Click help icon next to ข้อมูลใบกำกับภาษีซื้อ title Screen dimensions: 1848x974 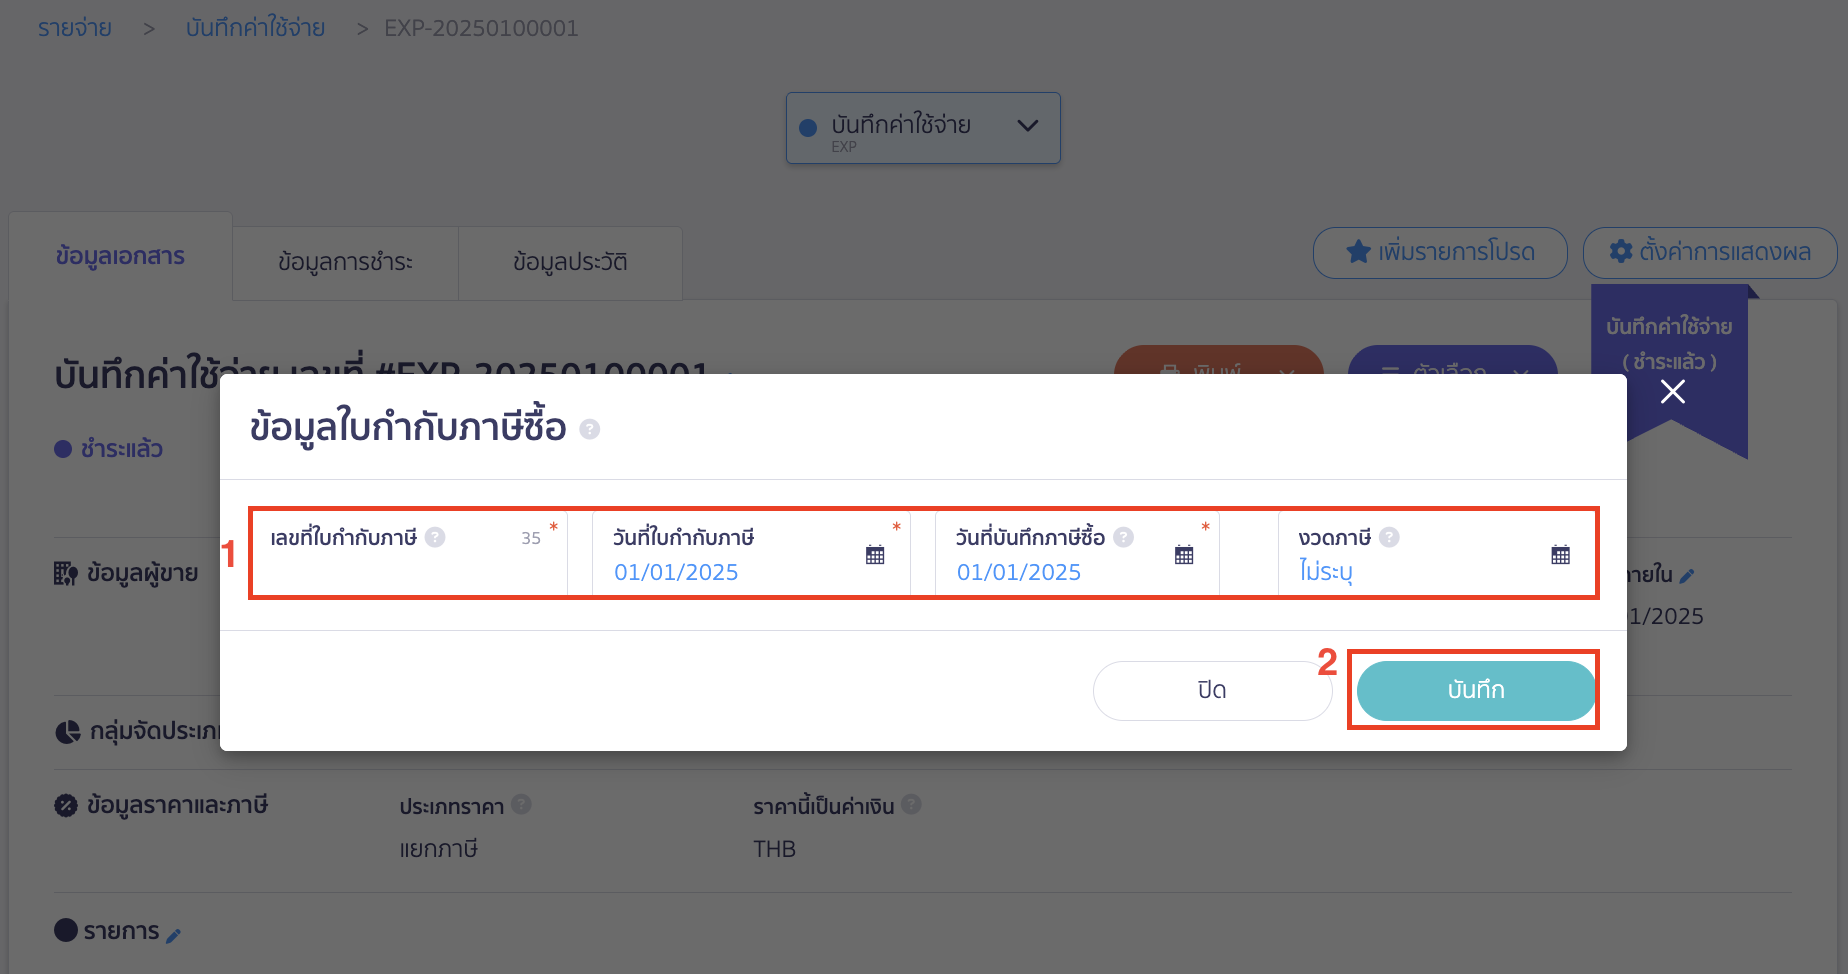[x=591, y=428]
